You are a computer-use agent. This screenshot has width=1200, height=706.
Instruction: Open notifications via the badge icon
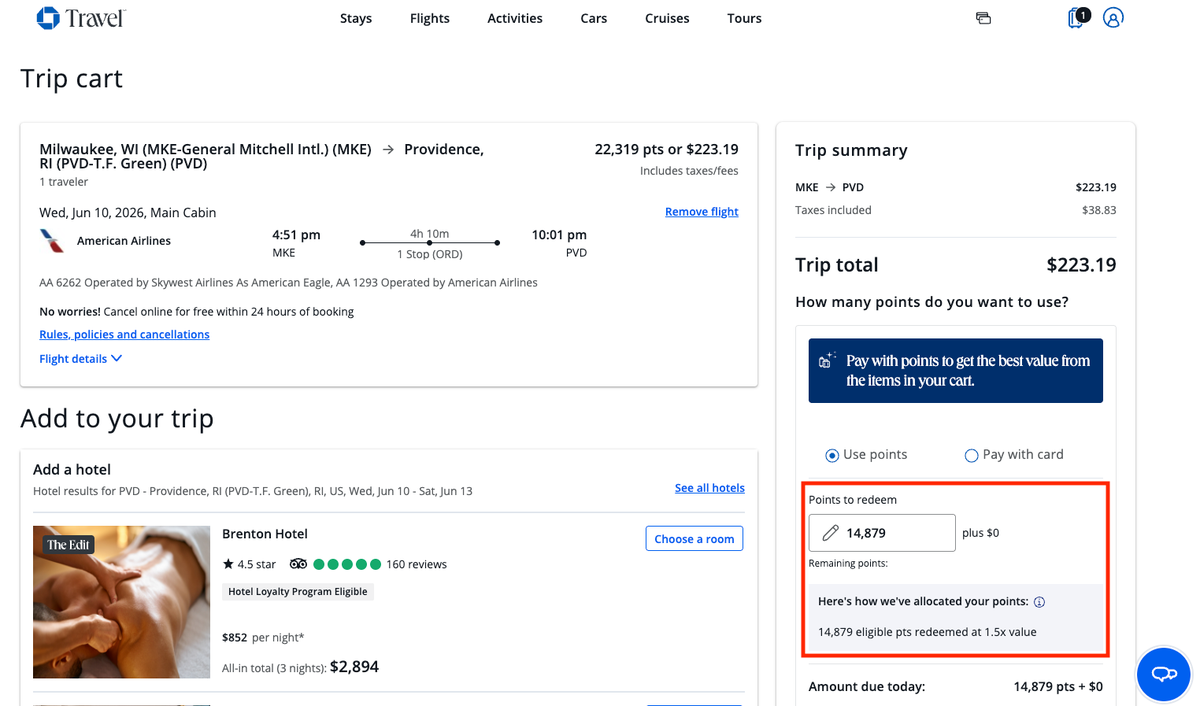[1075, 18]
